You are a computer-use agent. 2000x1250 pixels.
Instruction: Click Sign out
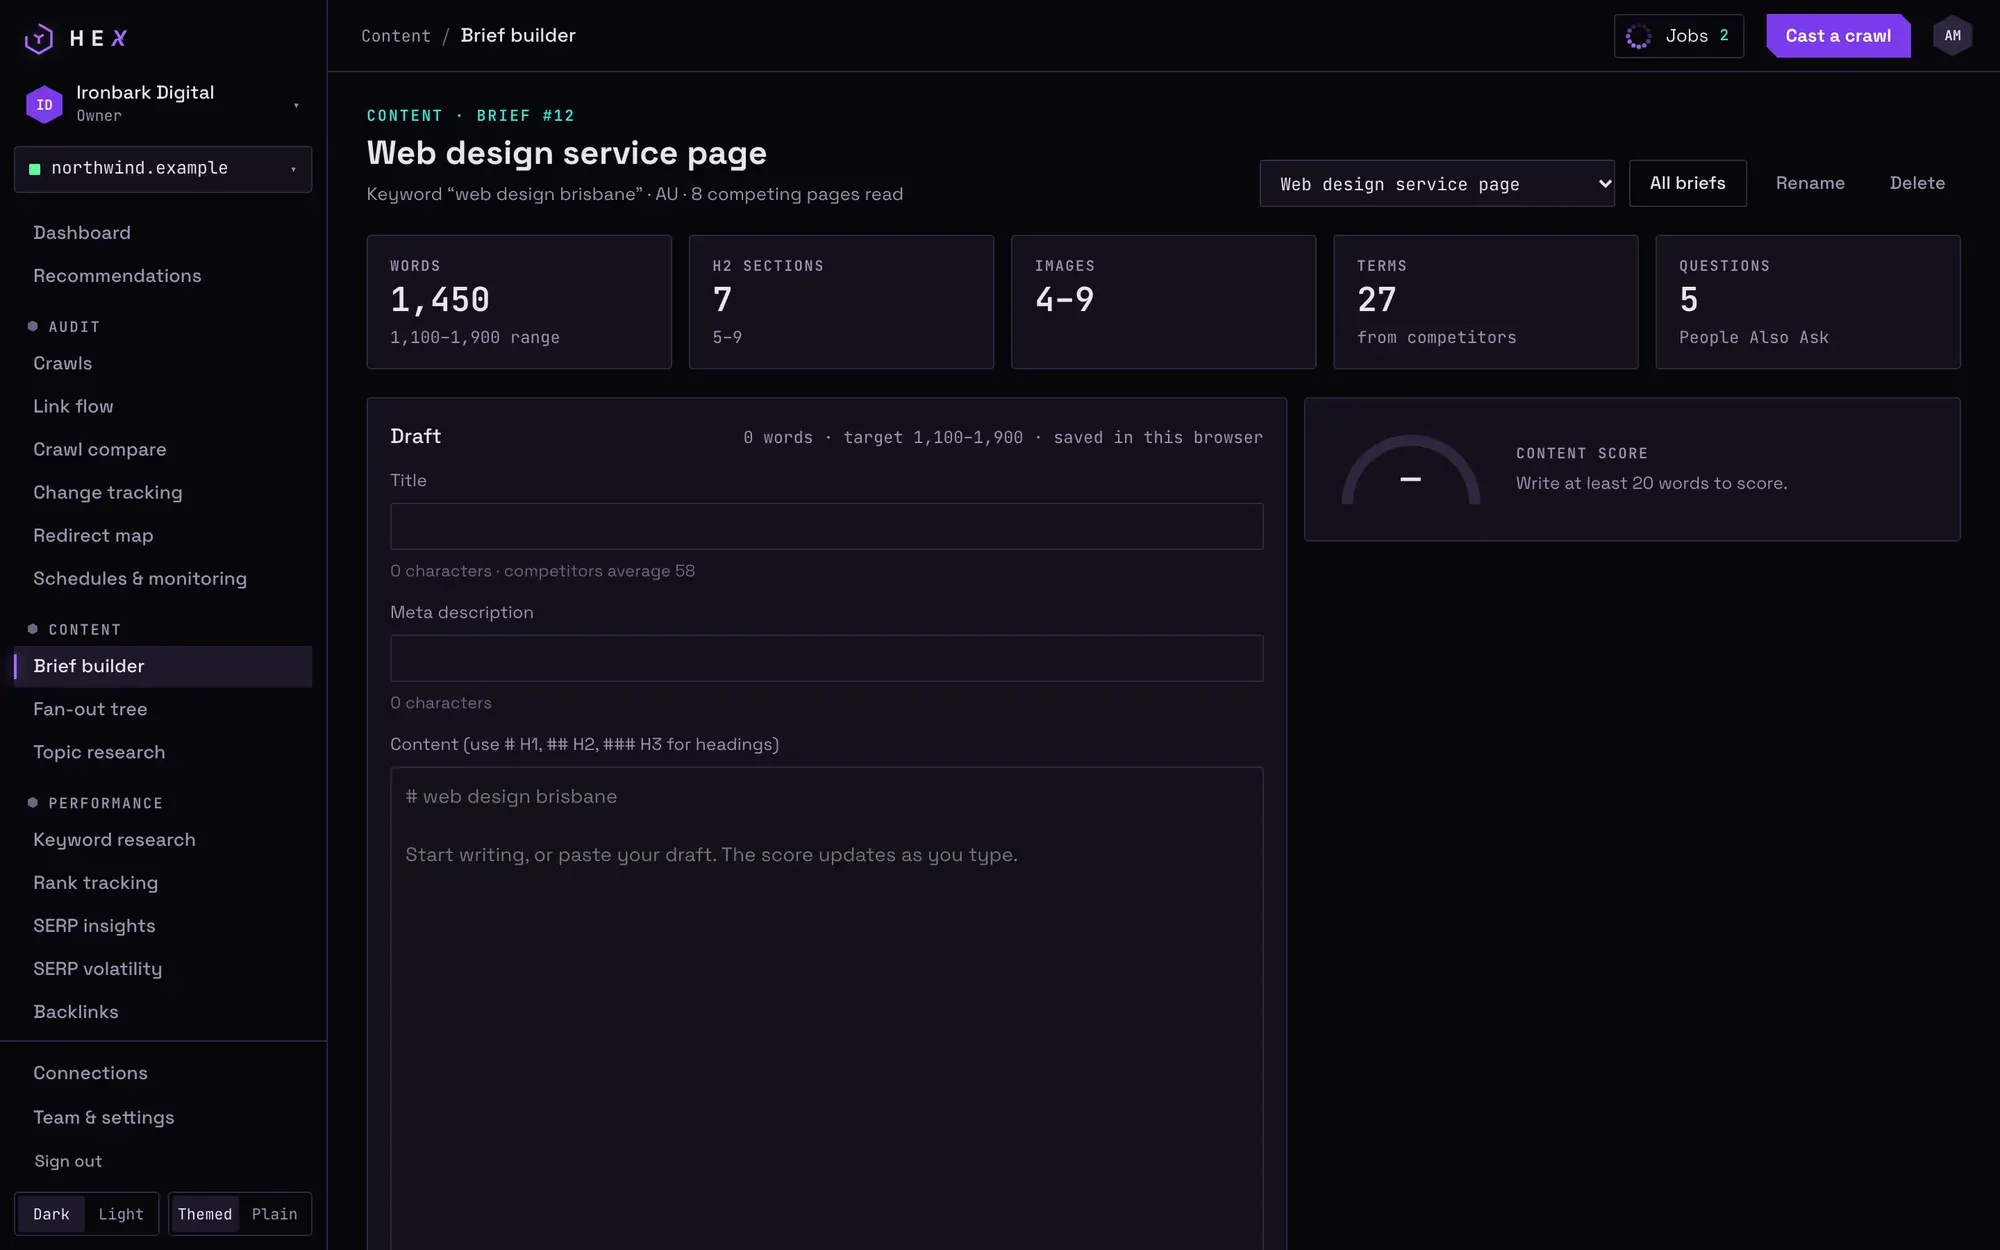(x=68, y=1161)
